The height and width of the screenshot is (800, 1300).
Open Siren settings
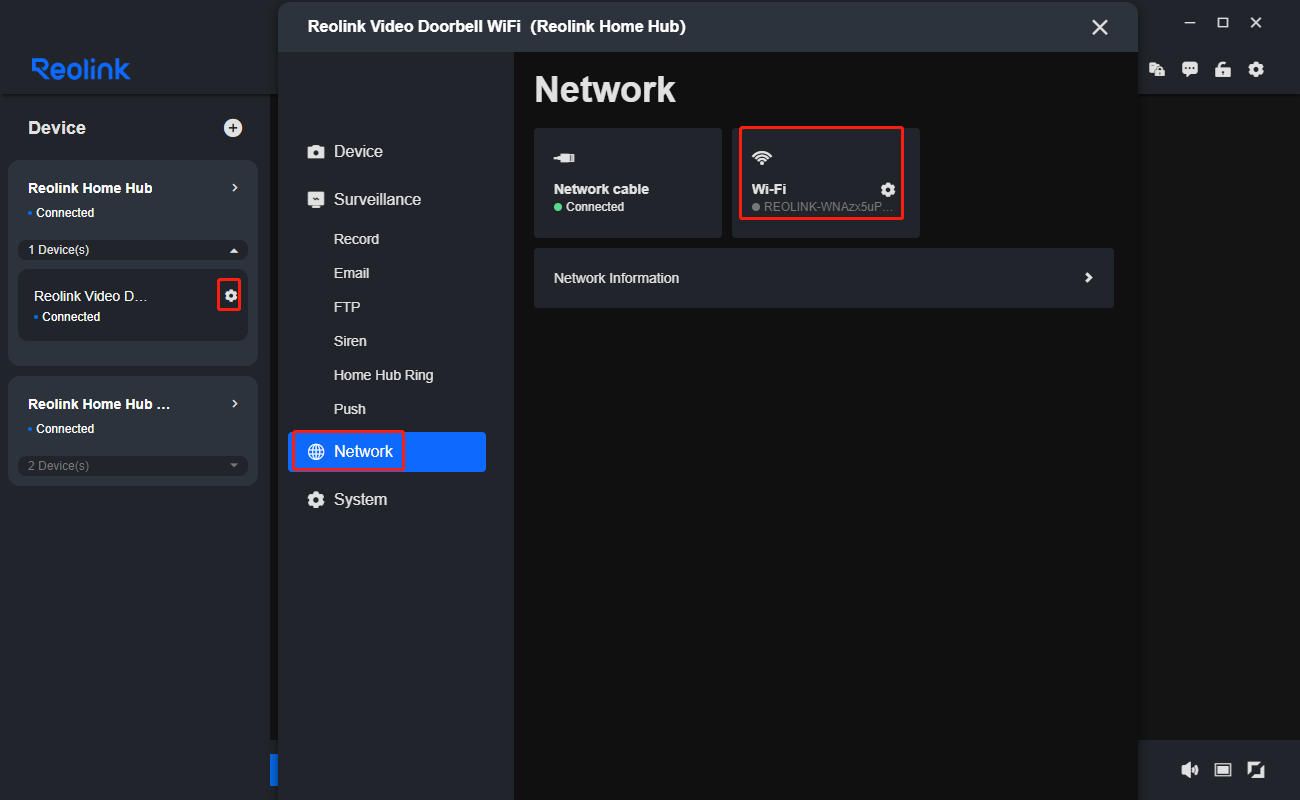pos(350,341)
